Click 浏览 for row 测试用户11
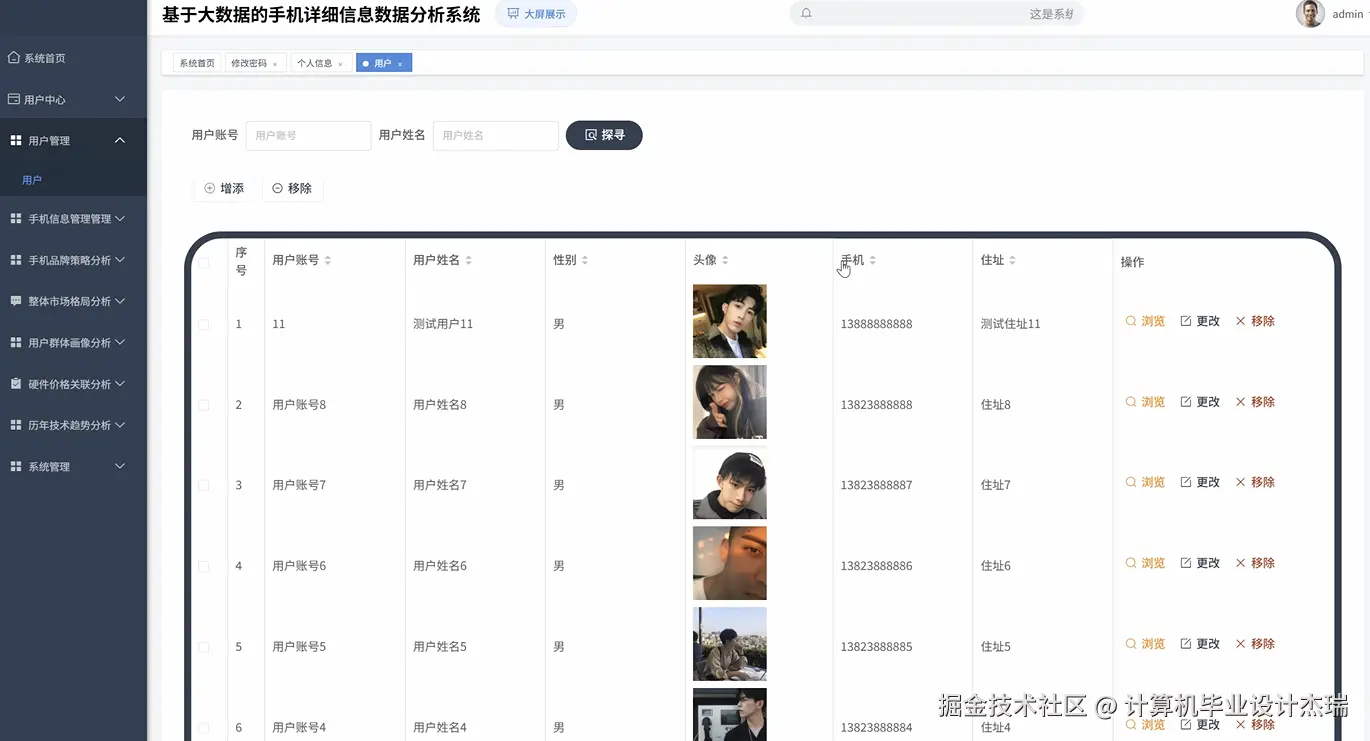 tap(1145, 321)
